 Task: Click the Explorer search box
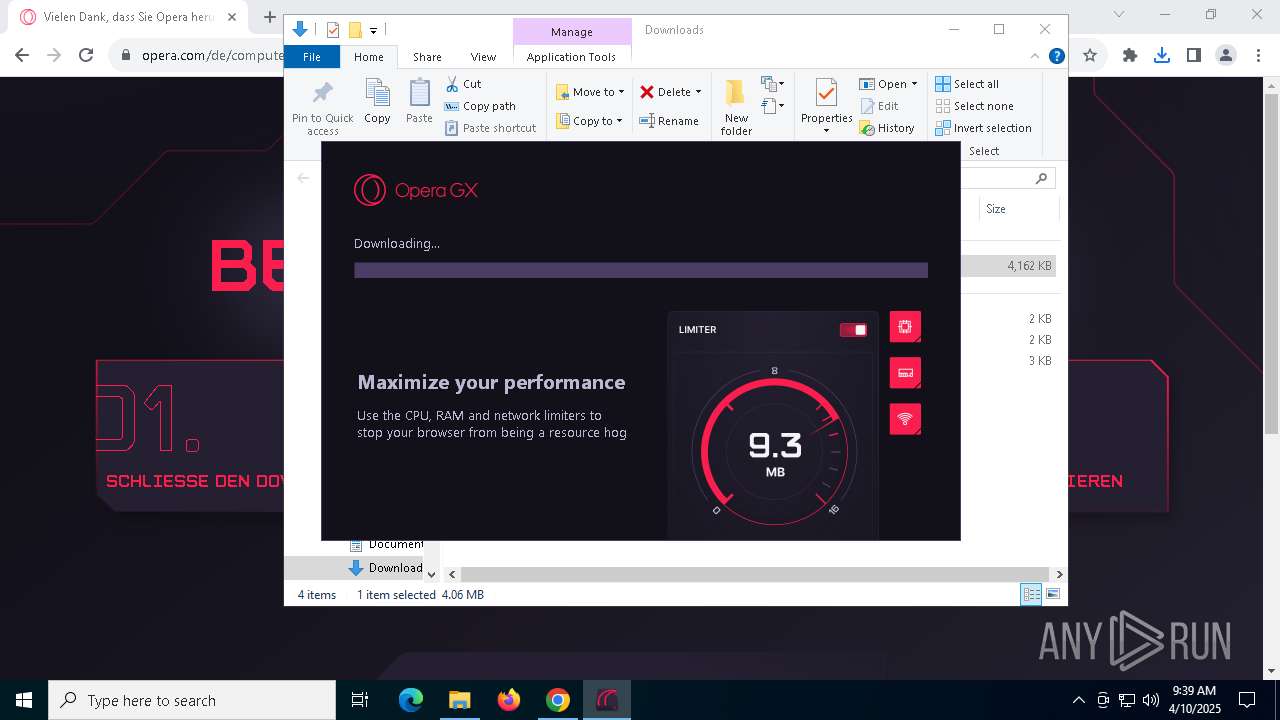(x=1007, y=178)
